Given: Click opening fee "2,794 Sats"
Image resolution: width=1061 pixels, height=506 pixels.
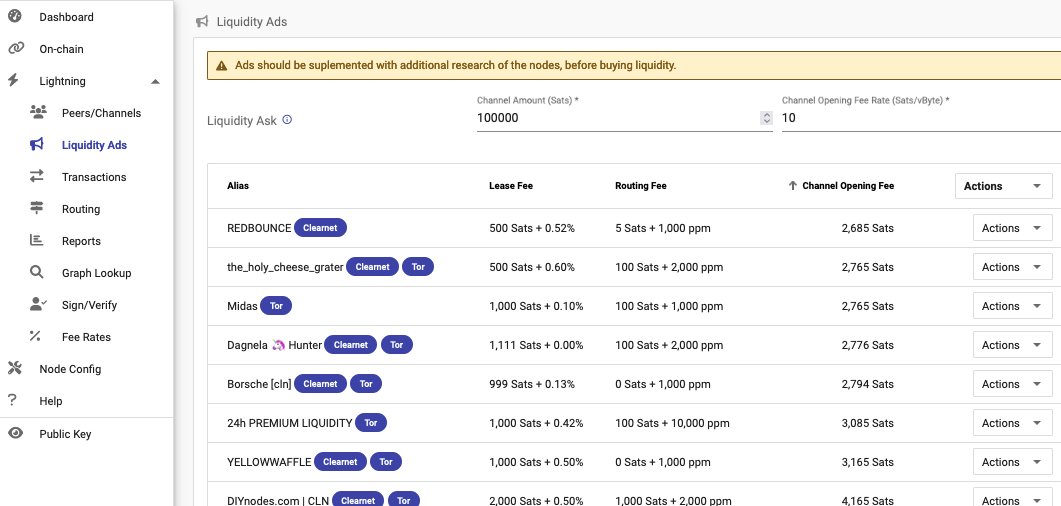Looking at the screenshot, I should pos(867,384).
